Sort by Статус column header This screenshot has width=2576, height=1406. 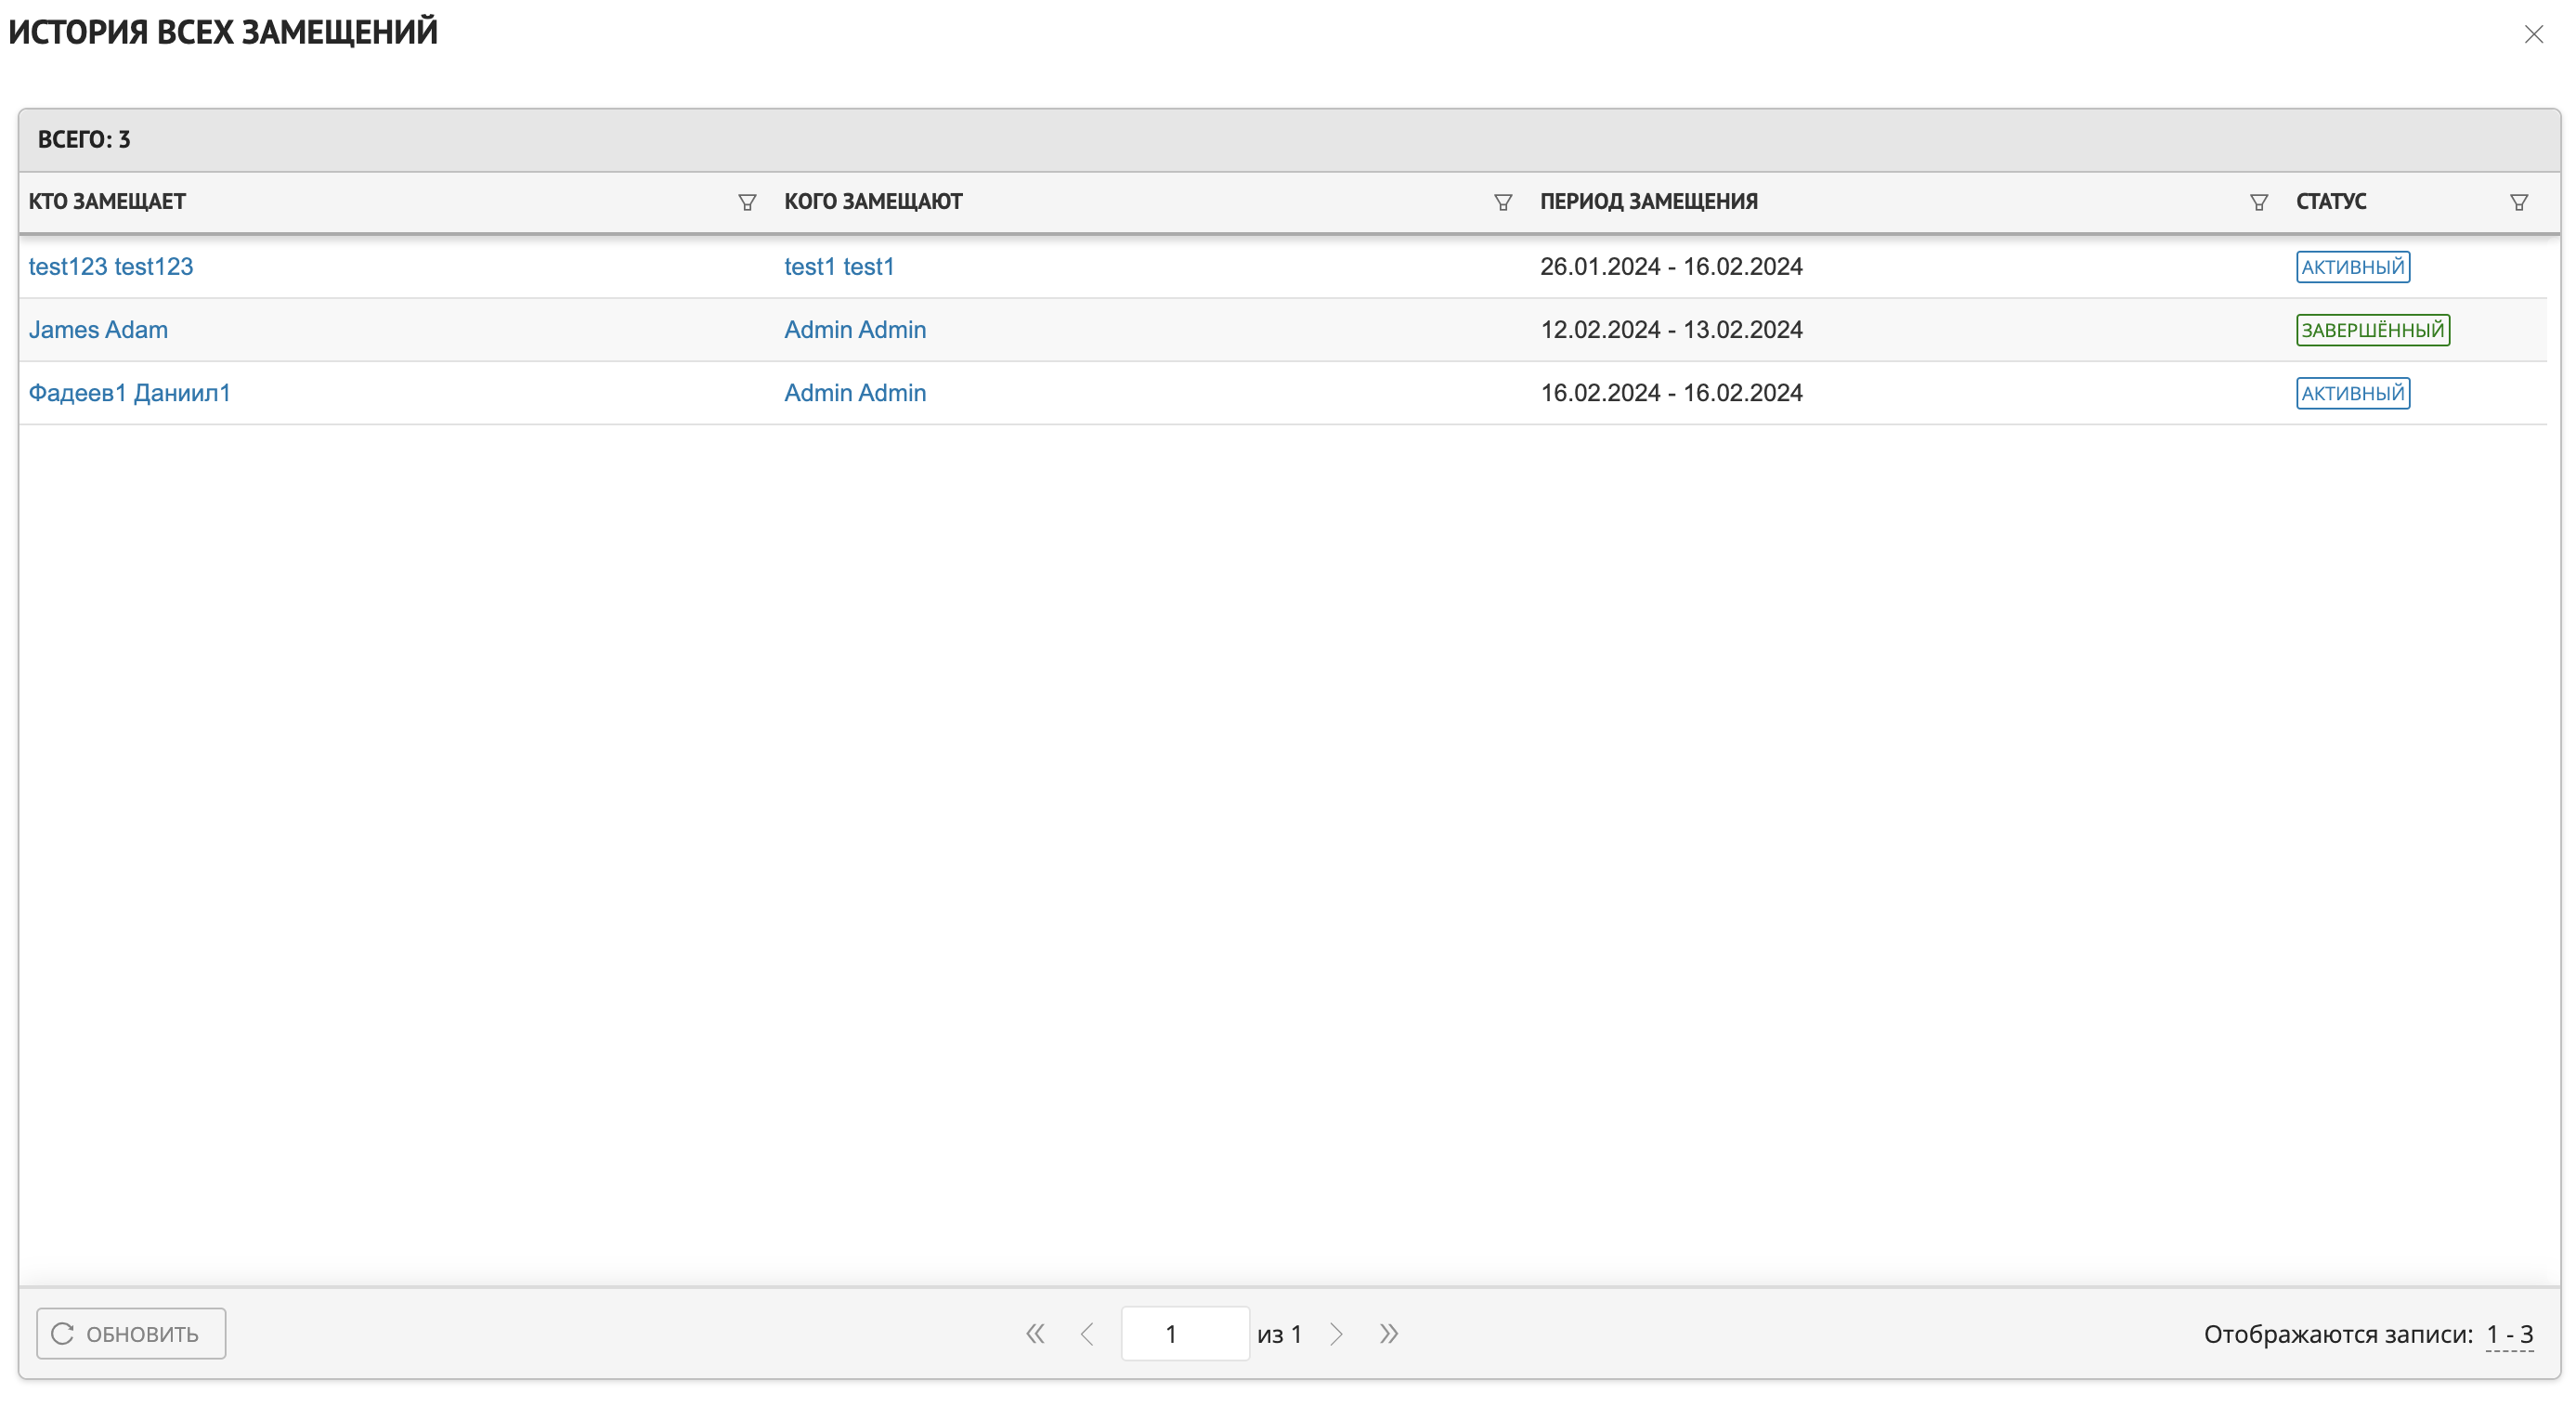coord(2330,201)
